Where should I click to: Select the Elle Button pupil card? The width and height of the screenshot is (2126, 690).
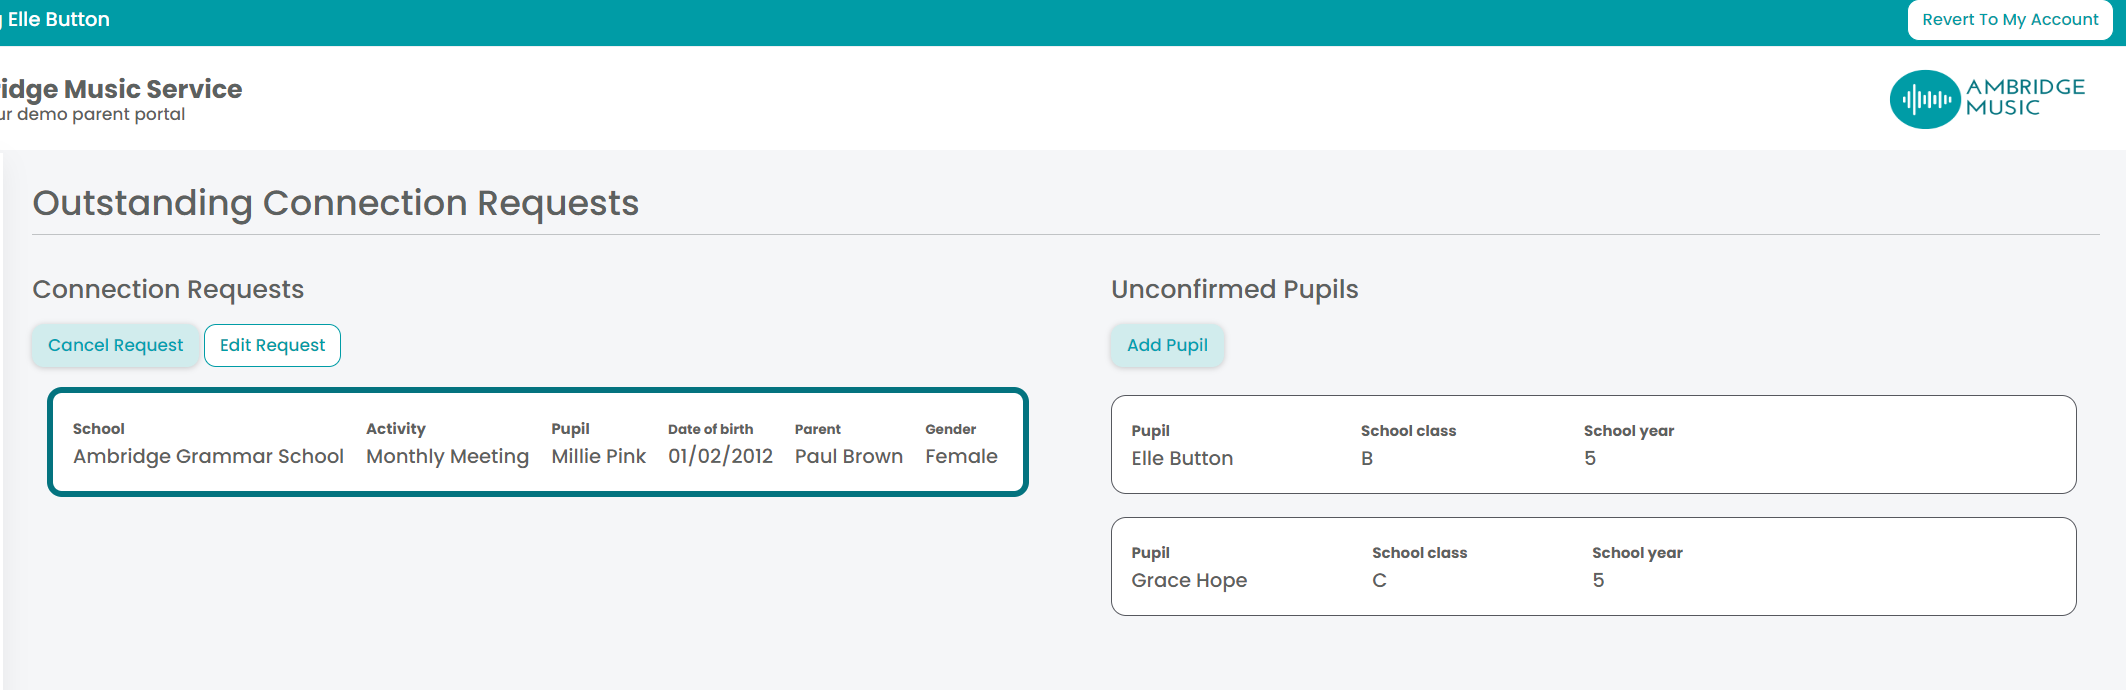(1593, 444)
